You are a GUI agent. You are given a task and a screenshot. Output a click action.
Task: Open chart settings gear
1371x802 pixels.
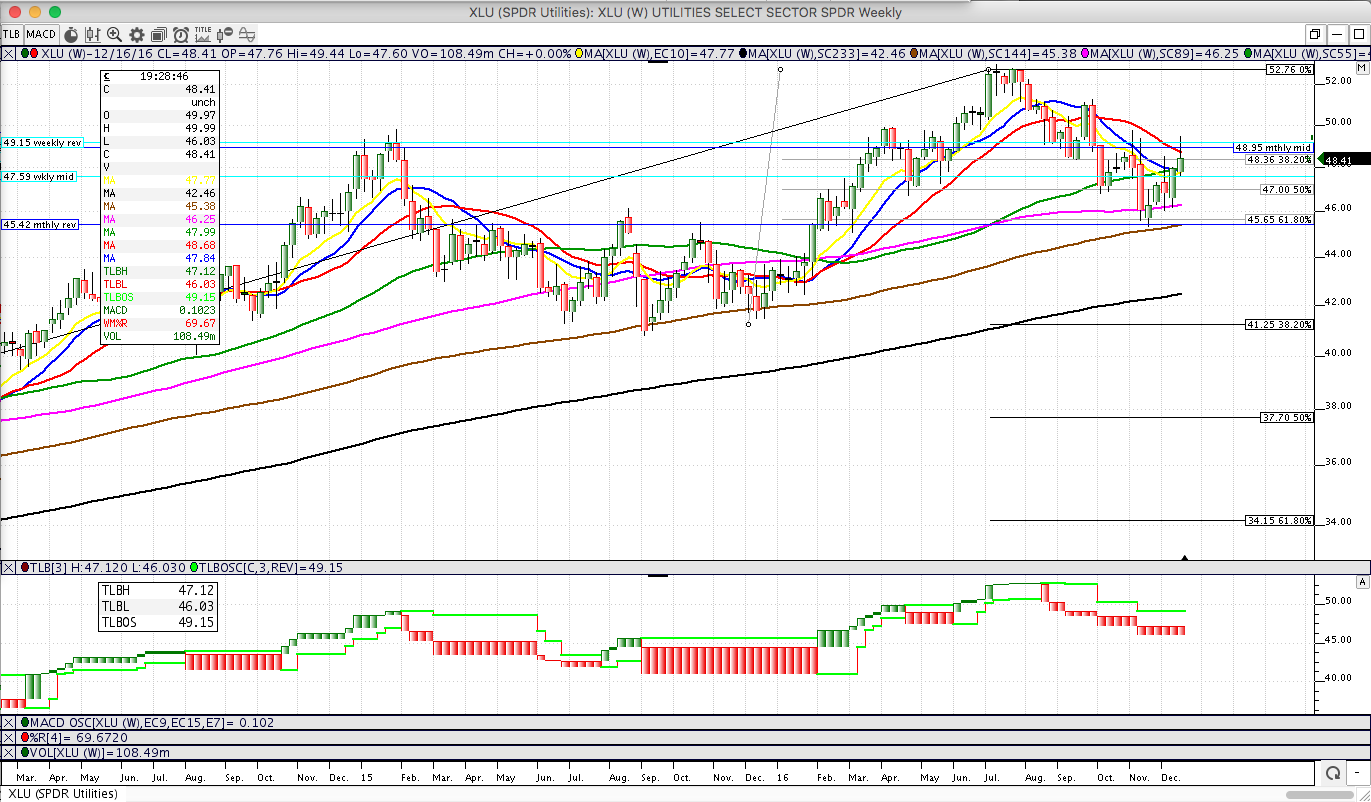pyautogui.click(x=136, y=34)
